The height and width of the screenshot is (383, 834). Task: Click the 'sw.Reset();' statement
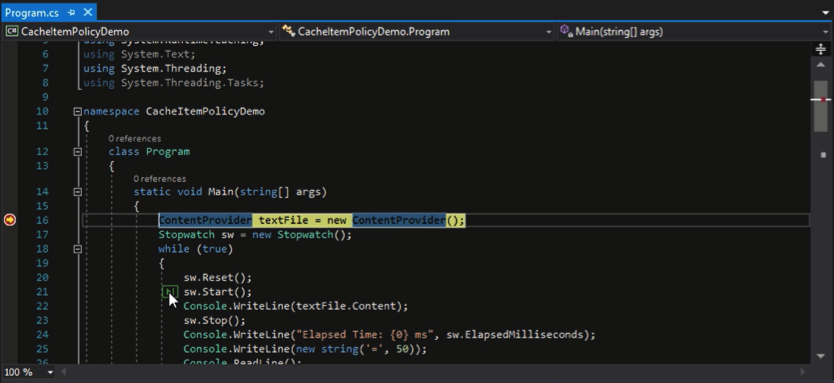pyautogui.click(x=218, y=278)
